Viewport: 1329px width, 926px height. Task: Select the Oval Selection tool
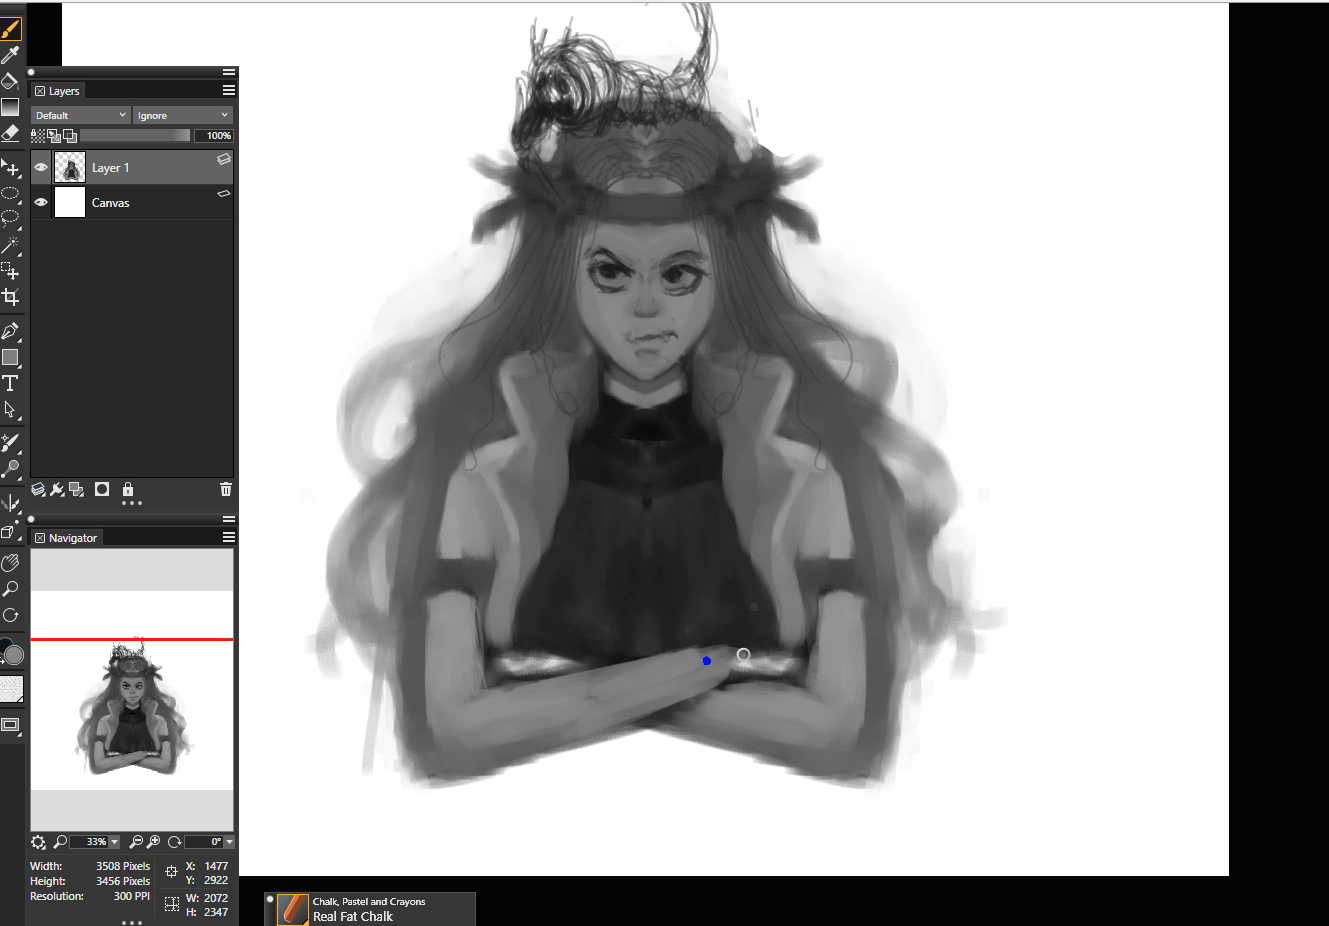tap(11, 194)
